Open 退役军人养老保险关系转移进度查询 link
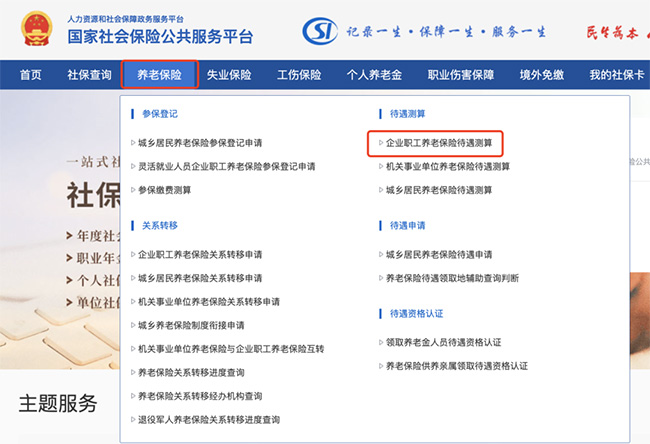Image resolution: width=650 pixels, height=444 pixels. [x=208, y=419]
